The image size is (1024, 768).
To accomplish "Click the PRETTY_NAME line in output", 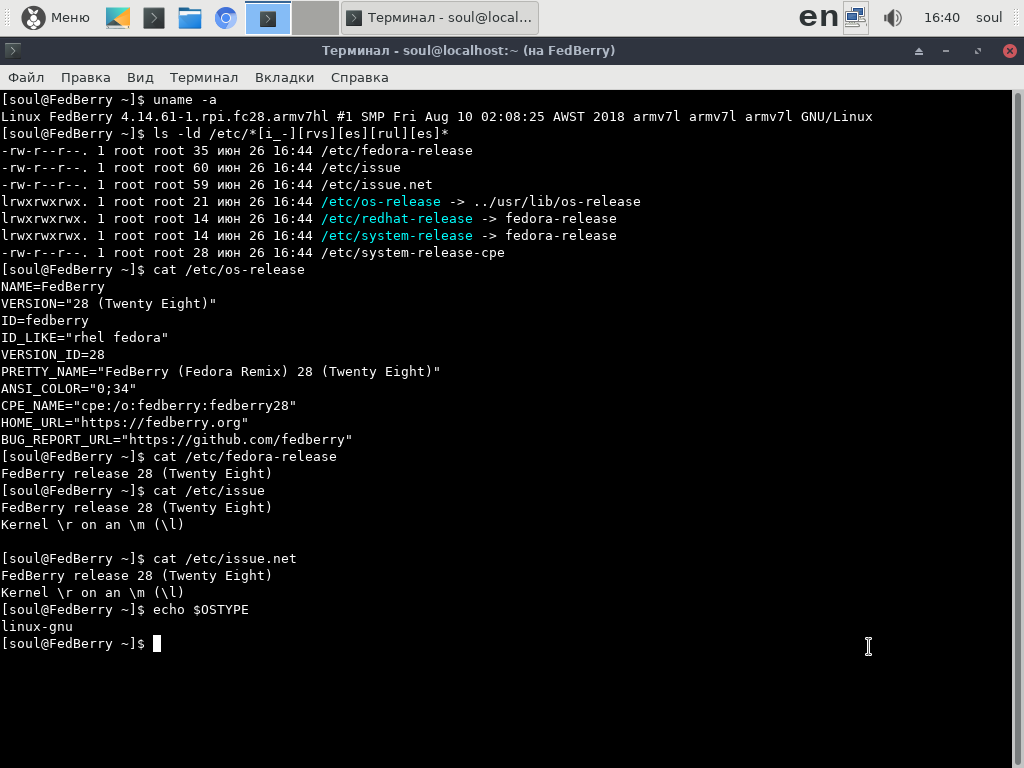I will (221, 372).
